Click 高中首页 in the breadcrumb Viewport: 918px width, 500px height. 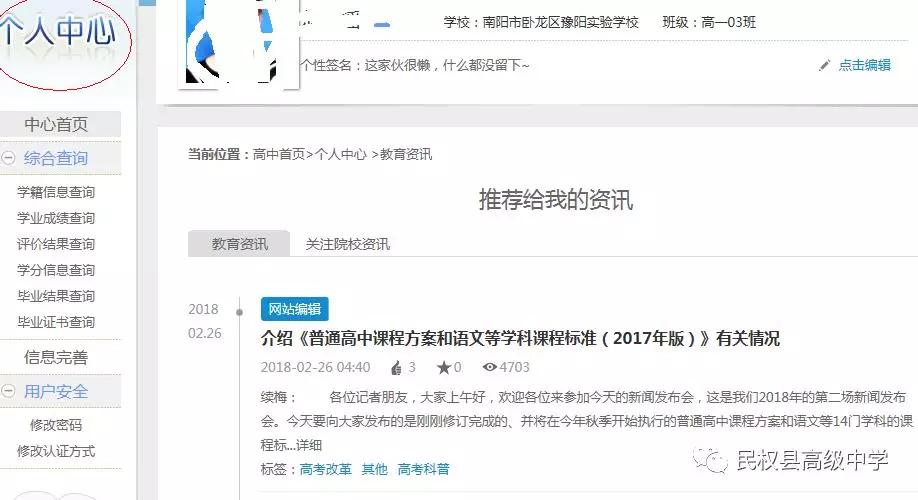coord(278,154)
